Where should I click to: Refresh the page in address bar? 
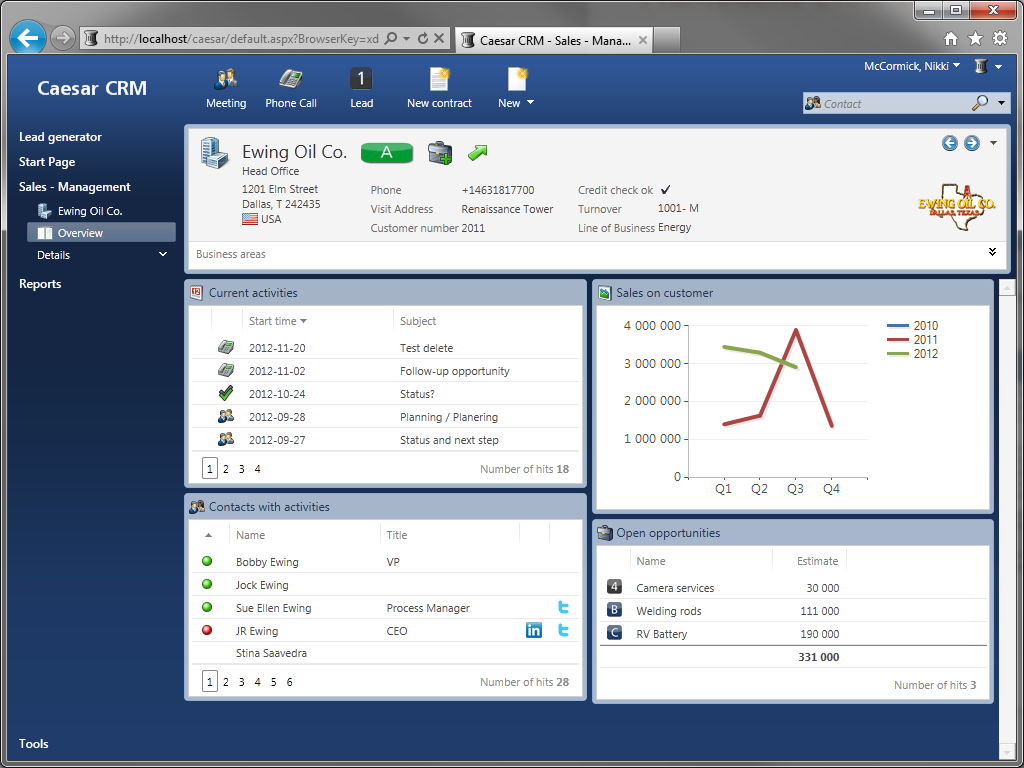(x=423, y=39)
